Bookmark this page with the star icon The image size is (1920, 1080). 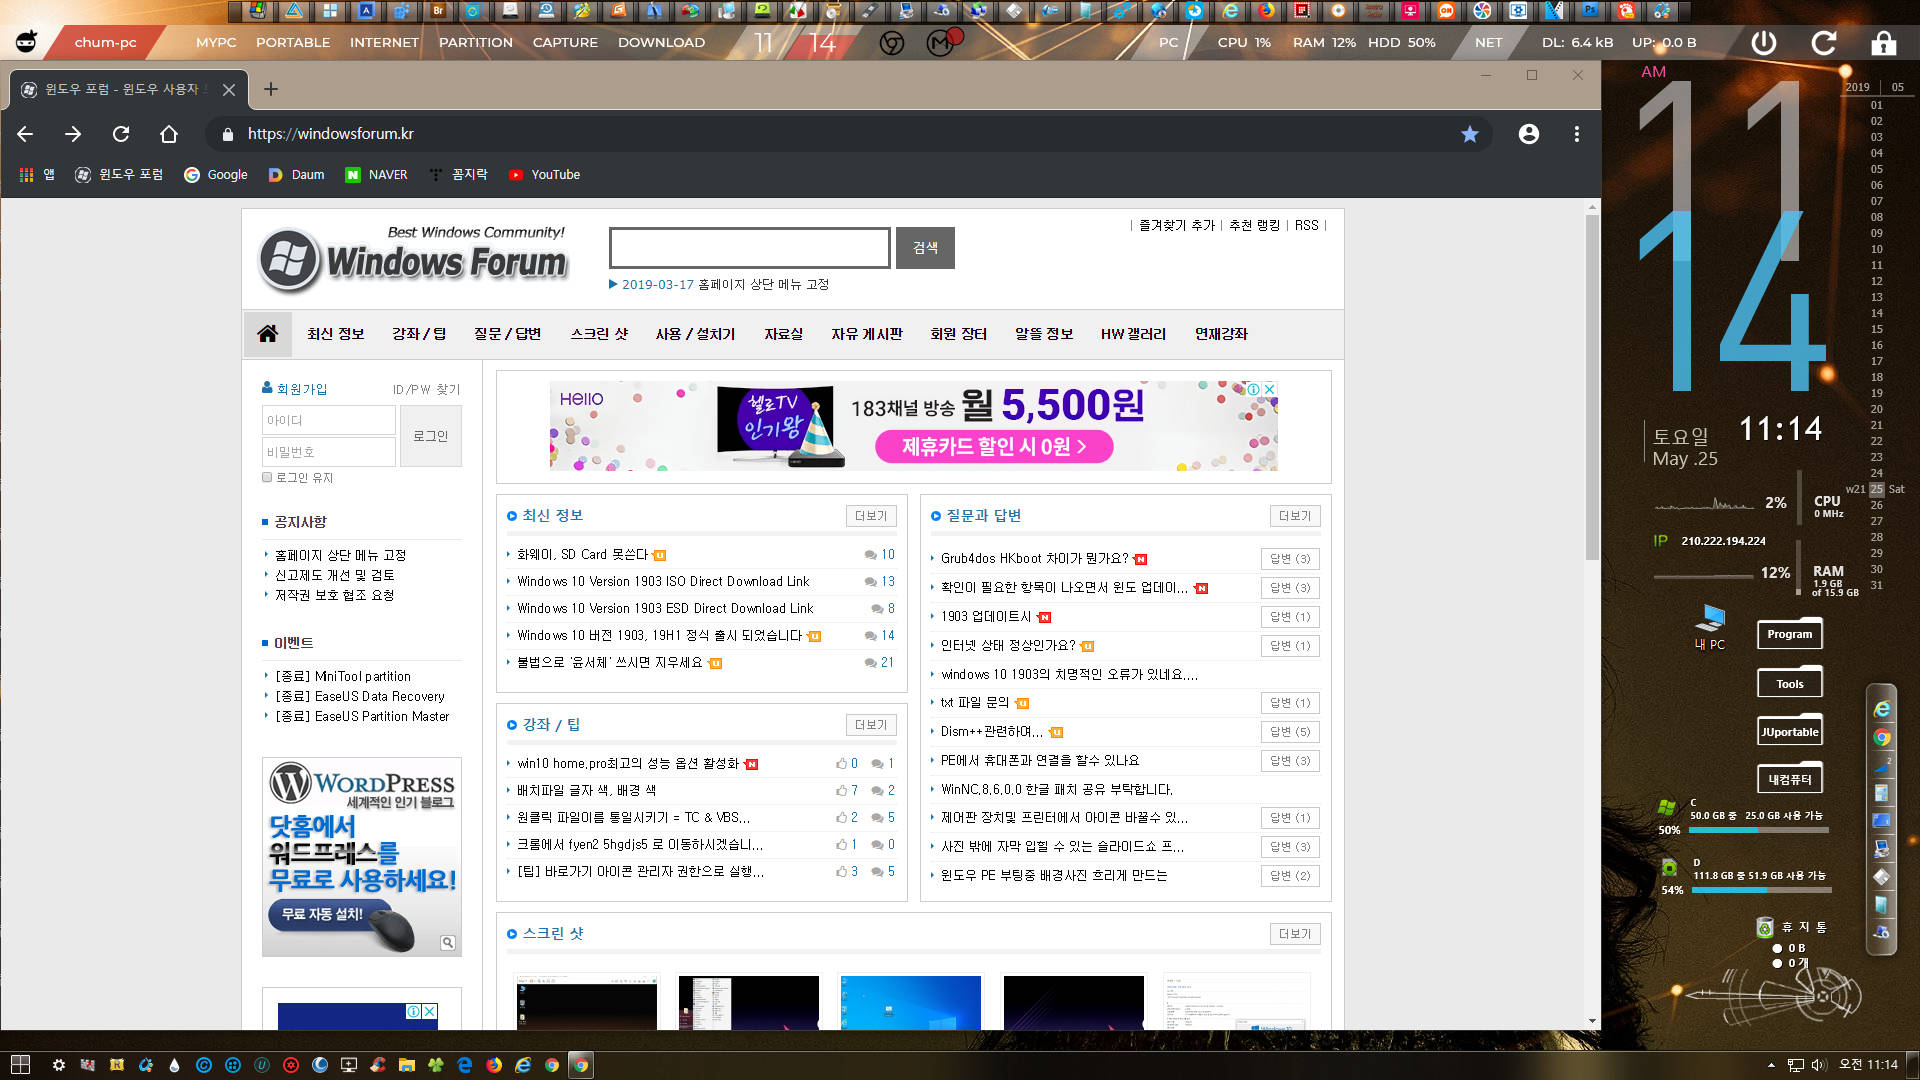(x=1469, y=134)
